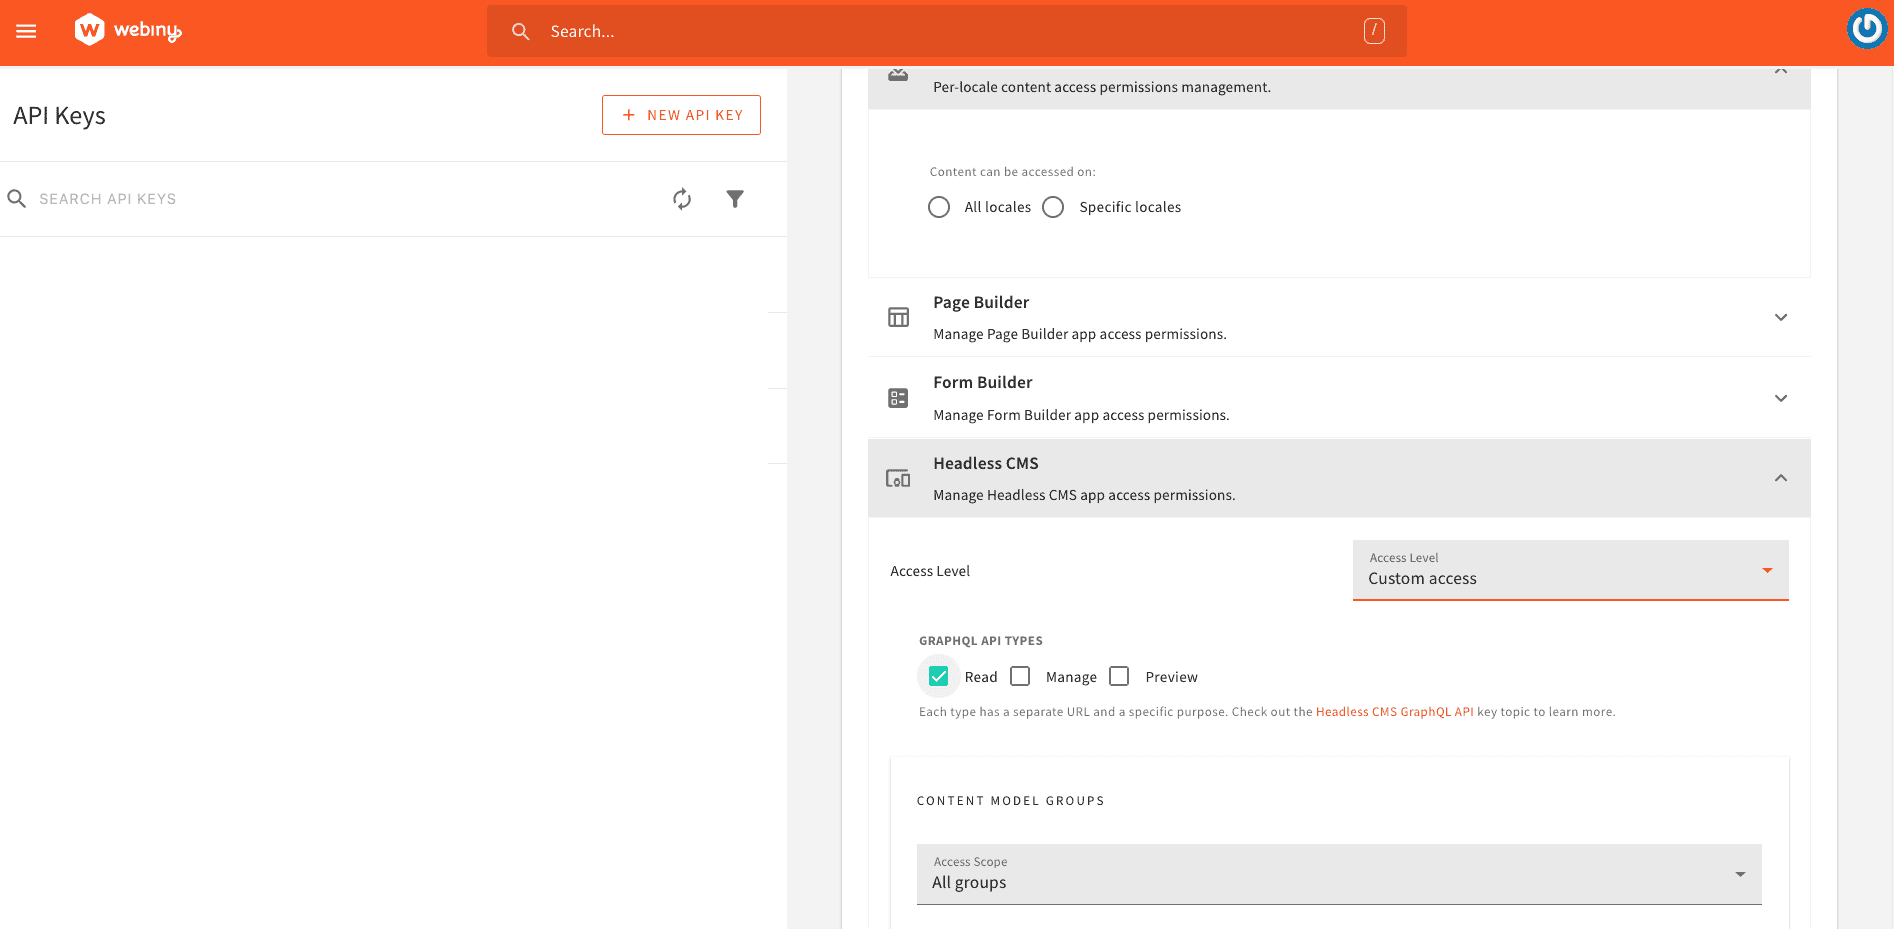Open the Headless CMS GraphQL API link
The height and width of the screenshot is (929, 1894).
click(1394, 712)
